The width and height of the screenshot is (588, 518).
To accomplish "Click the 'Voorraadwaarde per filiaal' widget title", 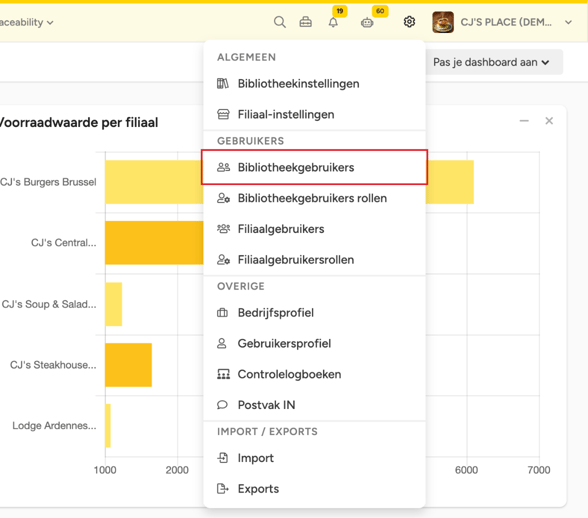I will click(79, 122).
